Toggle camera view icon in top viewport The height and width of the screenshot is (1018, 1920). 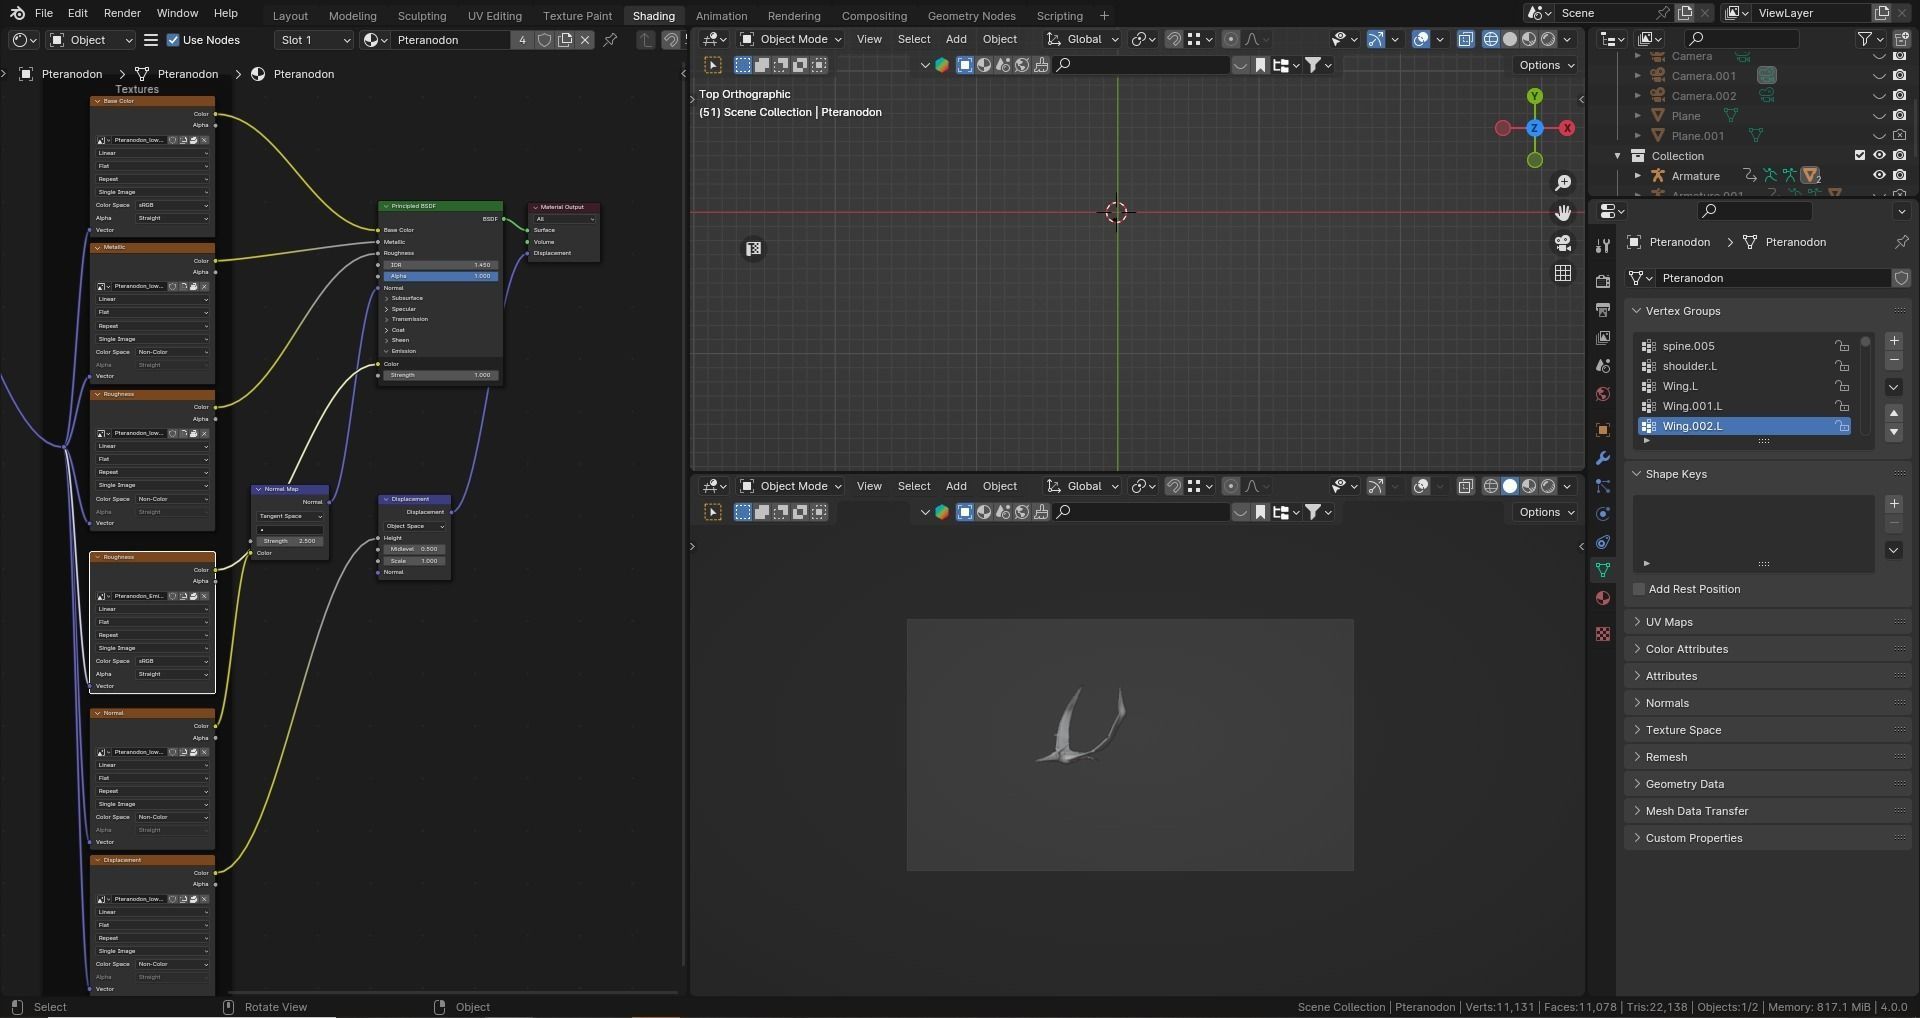[x=1563, y=243]
